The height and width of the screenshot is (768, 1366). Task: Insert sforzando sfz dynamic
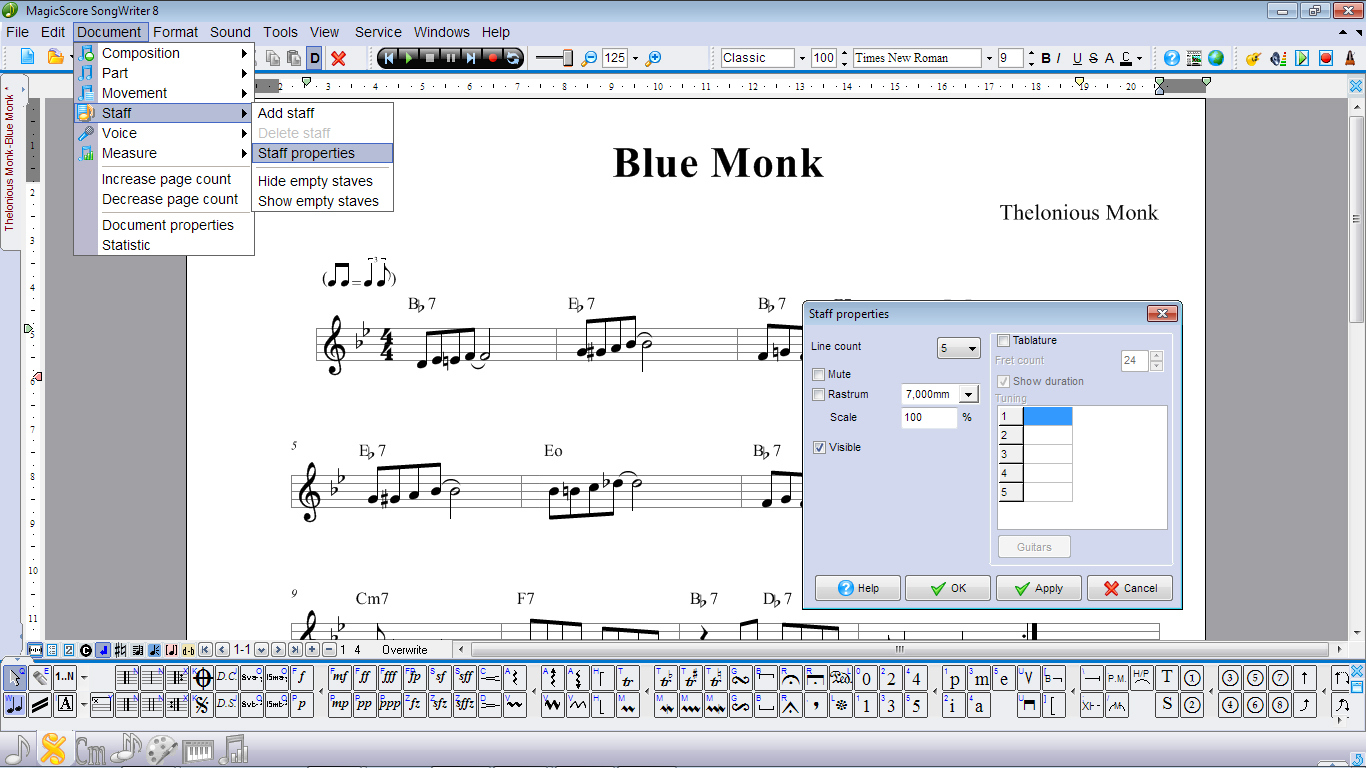click(440, 704)
